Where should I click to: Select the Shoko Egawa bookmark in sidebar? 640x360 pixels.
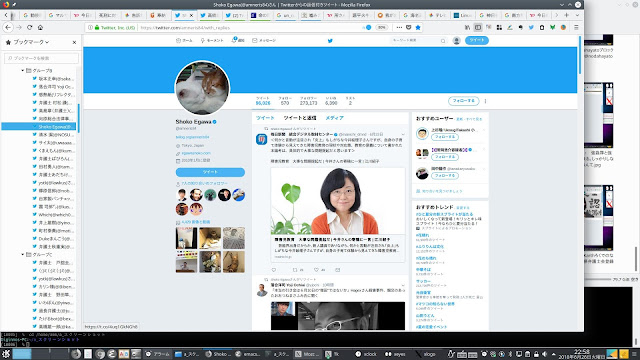coord(39,127)
